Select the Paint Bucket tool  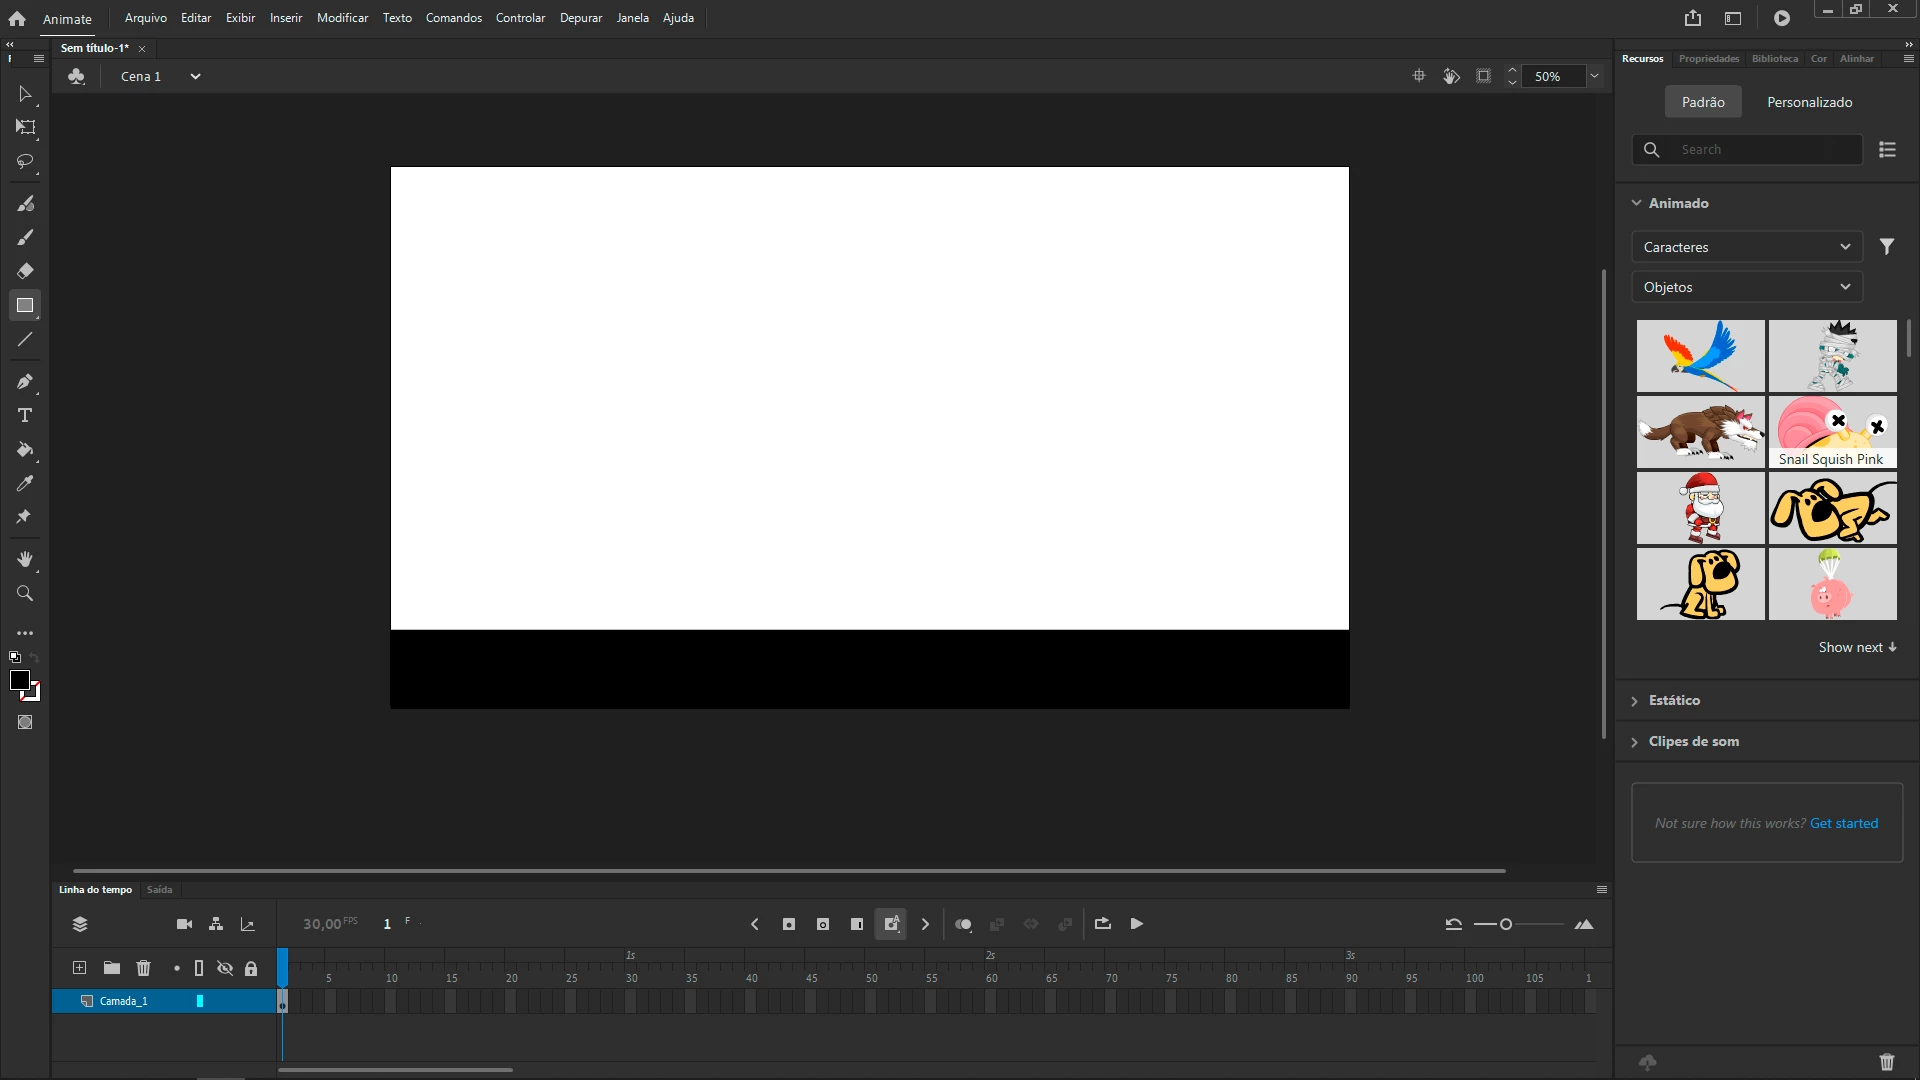25,450
